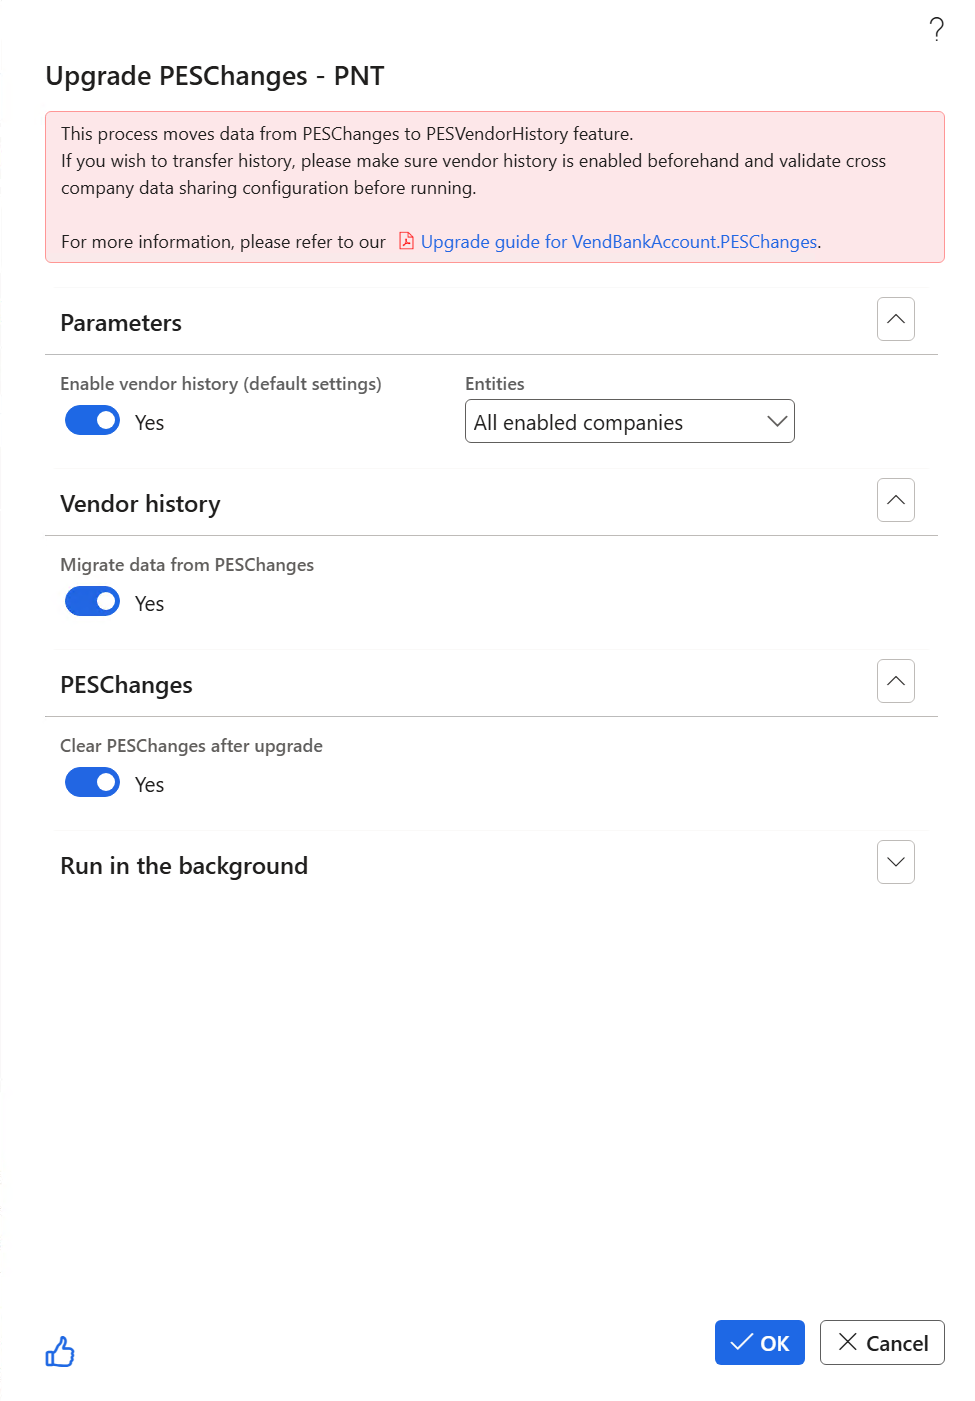Viewport: 975px width, 1401px height.
Task: Expand the Run in the background section
Action: click(896, 862)
